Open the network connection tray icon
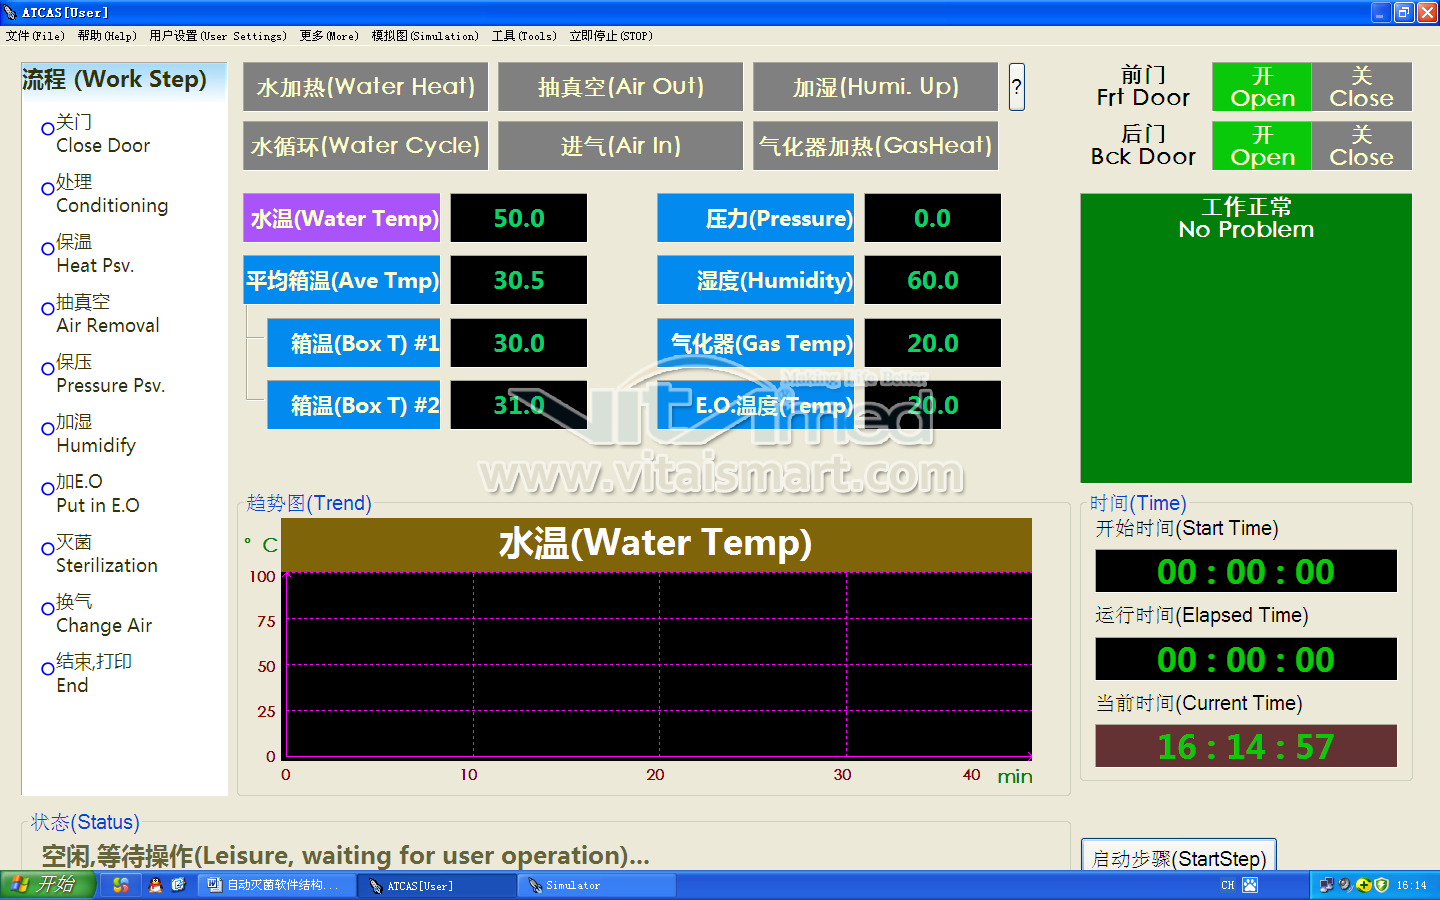This screenshot has height=900, width=1440. 1326,885
